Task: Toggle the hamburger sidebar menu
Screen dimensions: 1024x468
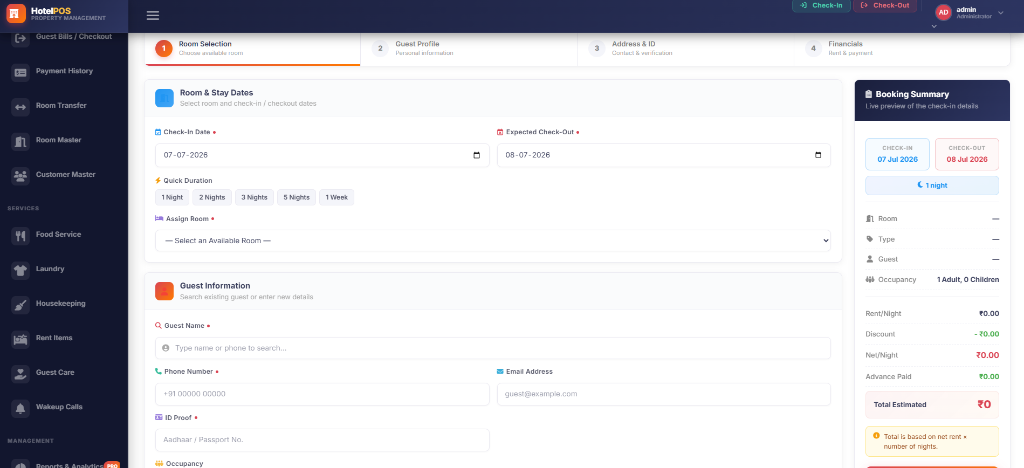Action: [x=153, y=16]
